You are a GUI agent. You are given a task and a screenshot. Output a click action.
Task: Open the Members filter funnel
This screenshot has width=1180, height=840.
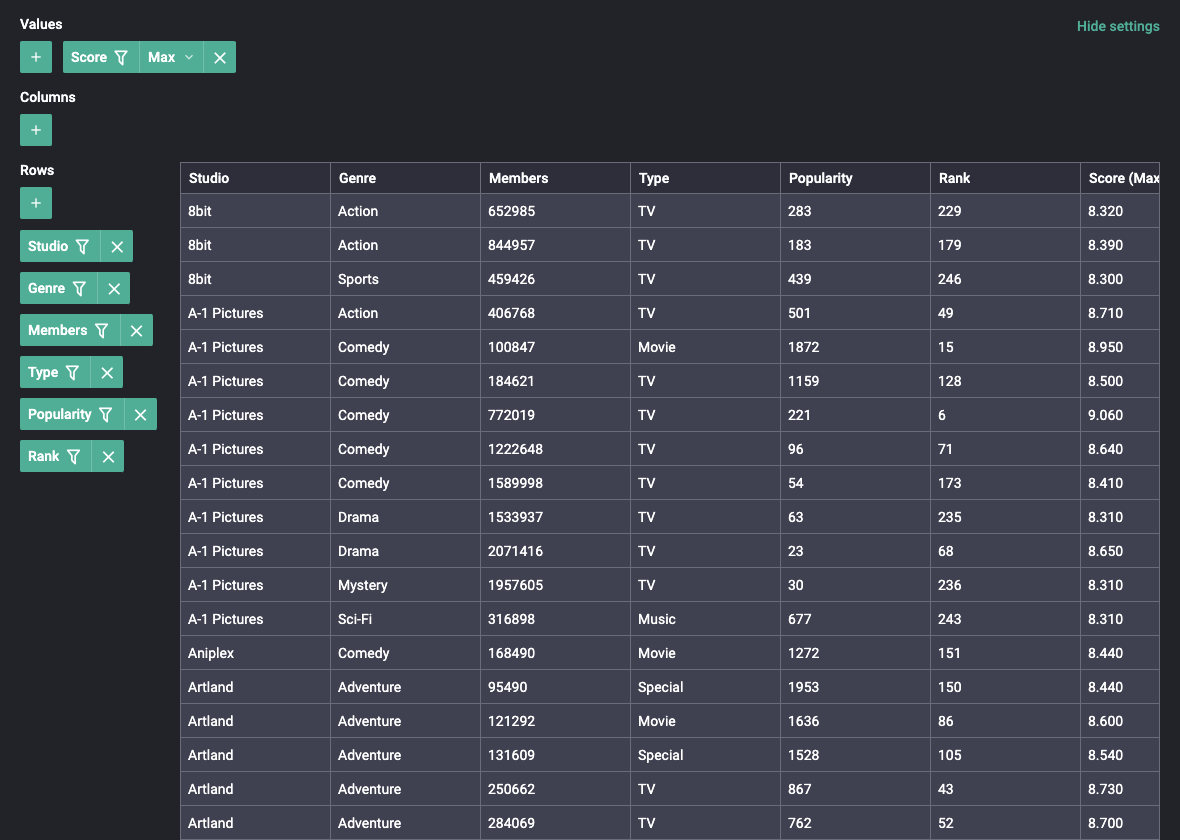102,330
